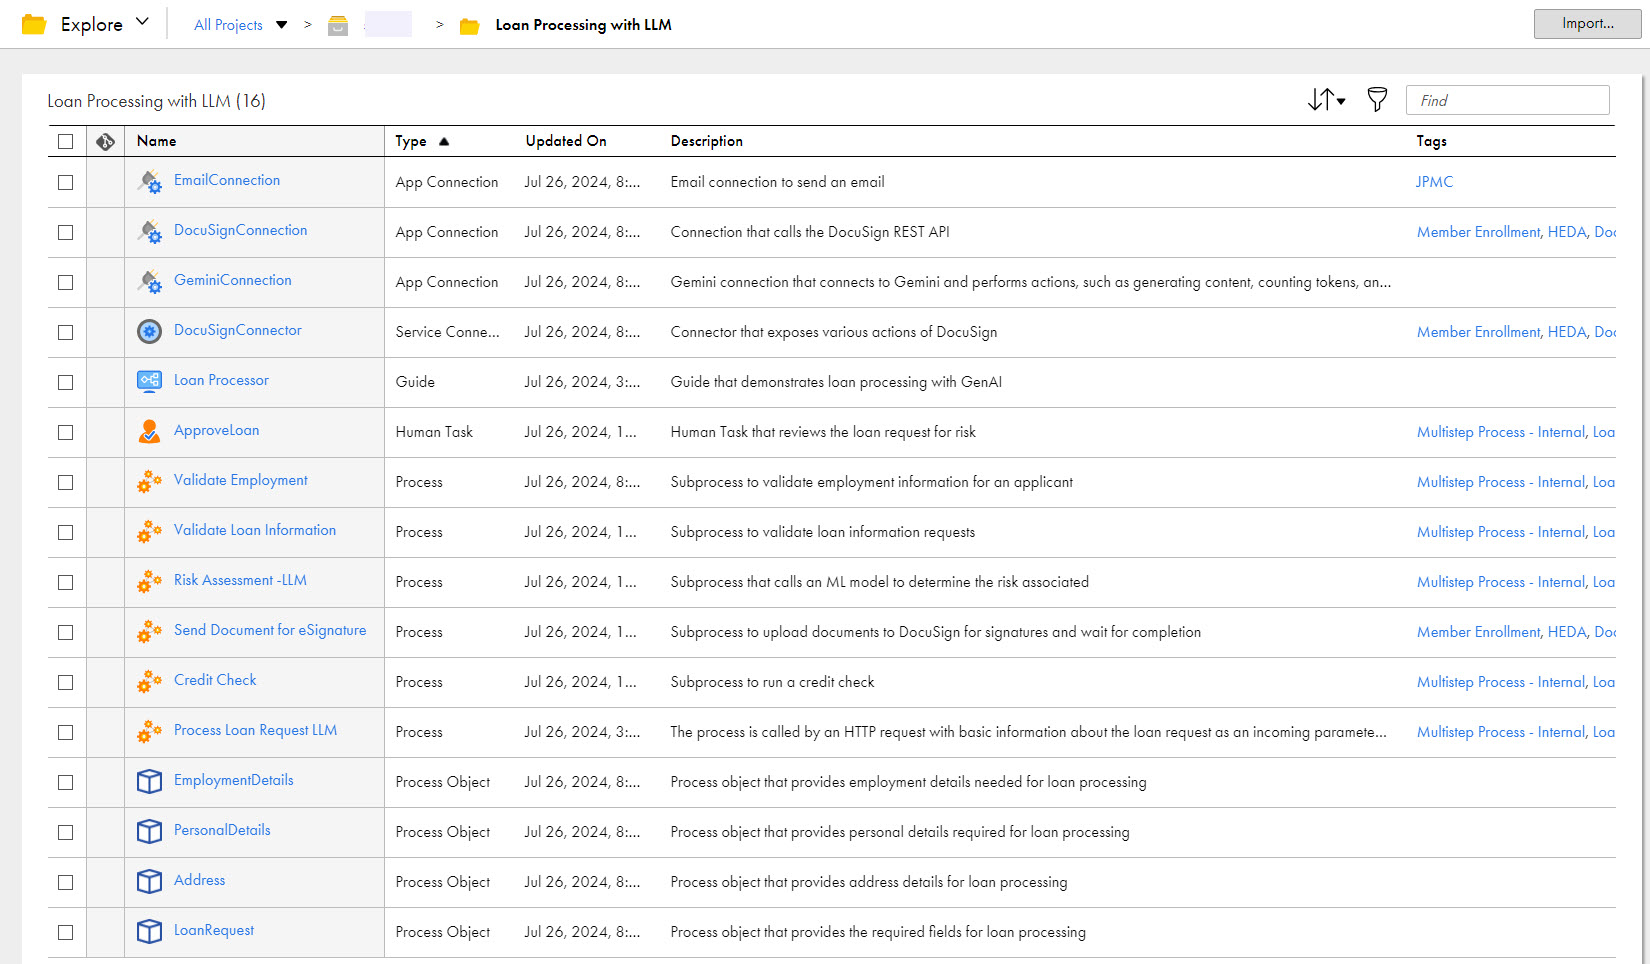Open the Loan Processor guide link

pos(221,380)
